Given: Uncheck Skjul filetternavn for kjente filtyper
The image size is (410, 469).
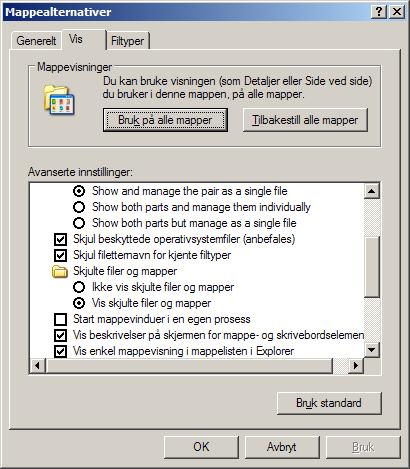Looking at the screenshot, I should (60, 255).
